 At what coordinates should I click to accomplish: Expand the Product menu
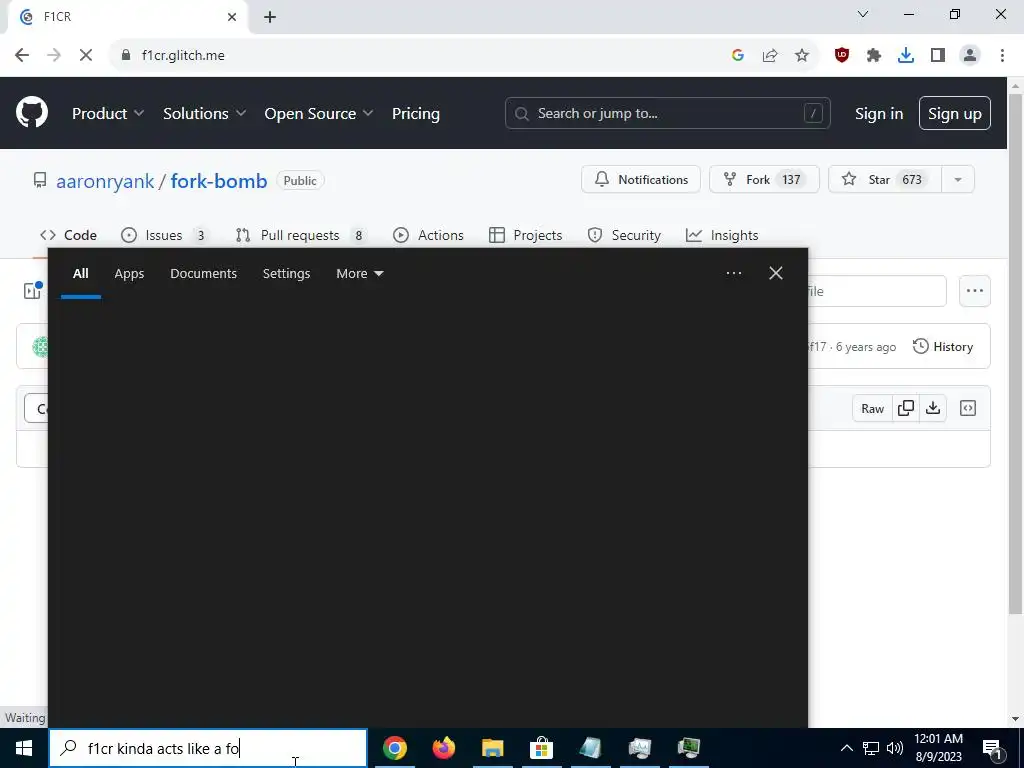click(x=108, y=113)
